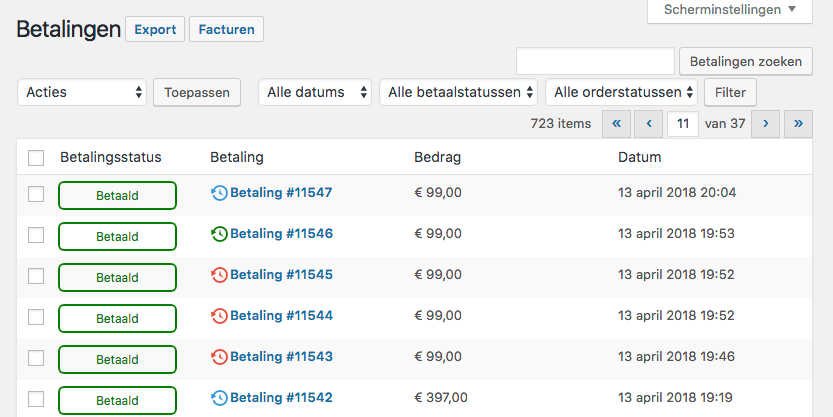
Task: Toggle the select-all checkbox in the table header
Action: [x=37, y=158]
